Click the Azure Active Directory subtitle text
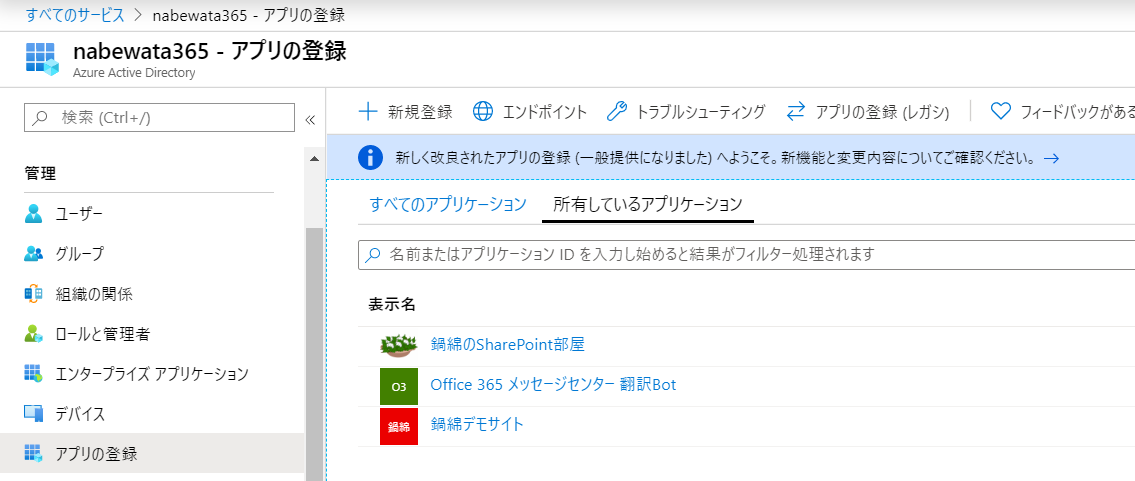The width and height of the screenshot is (1135, 481). 134,73
